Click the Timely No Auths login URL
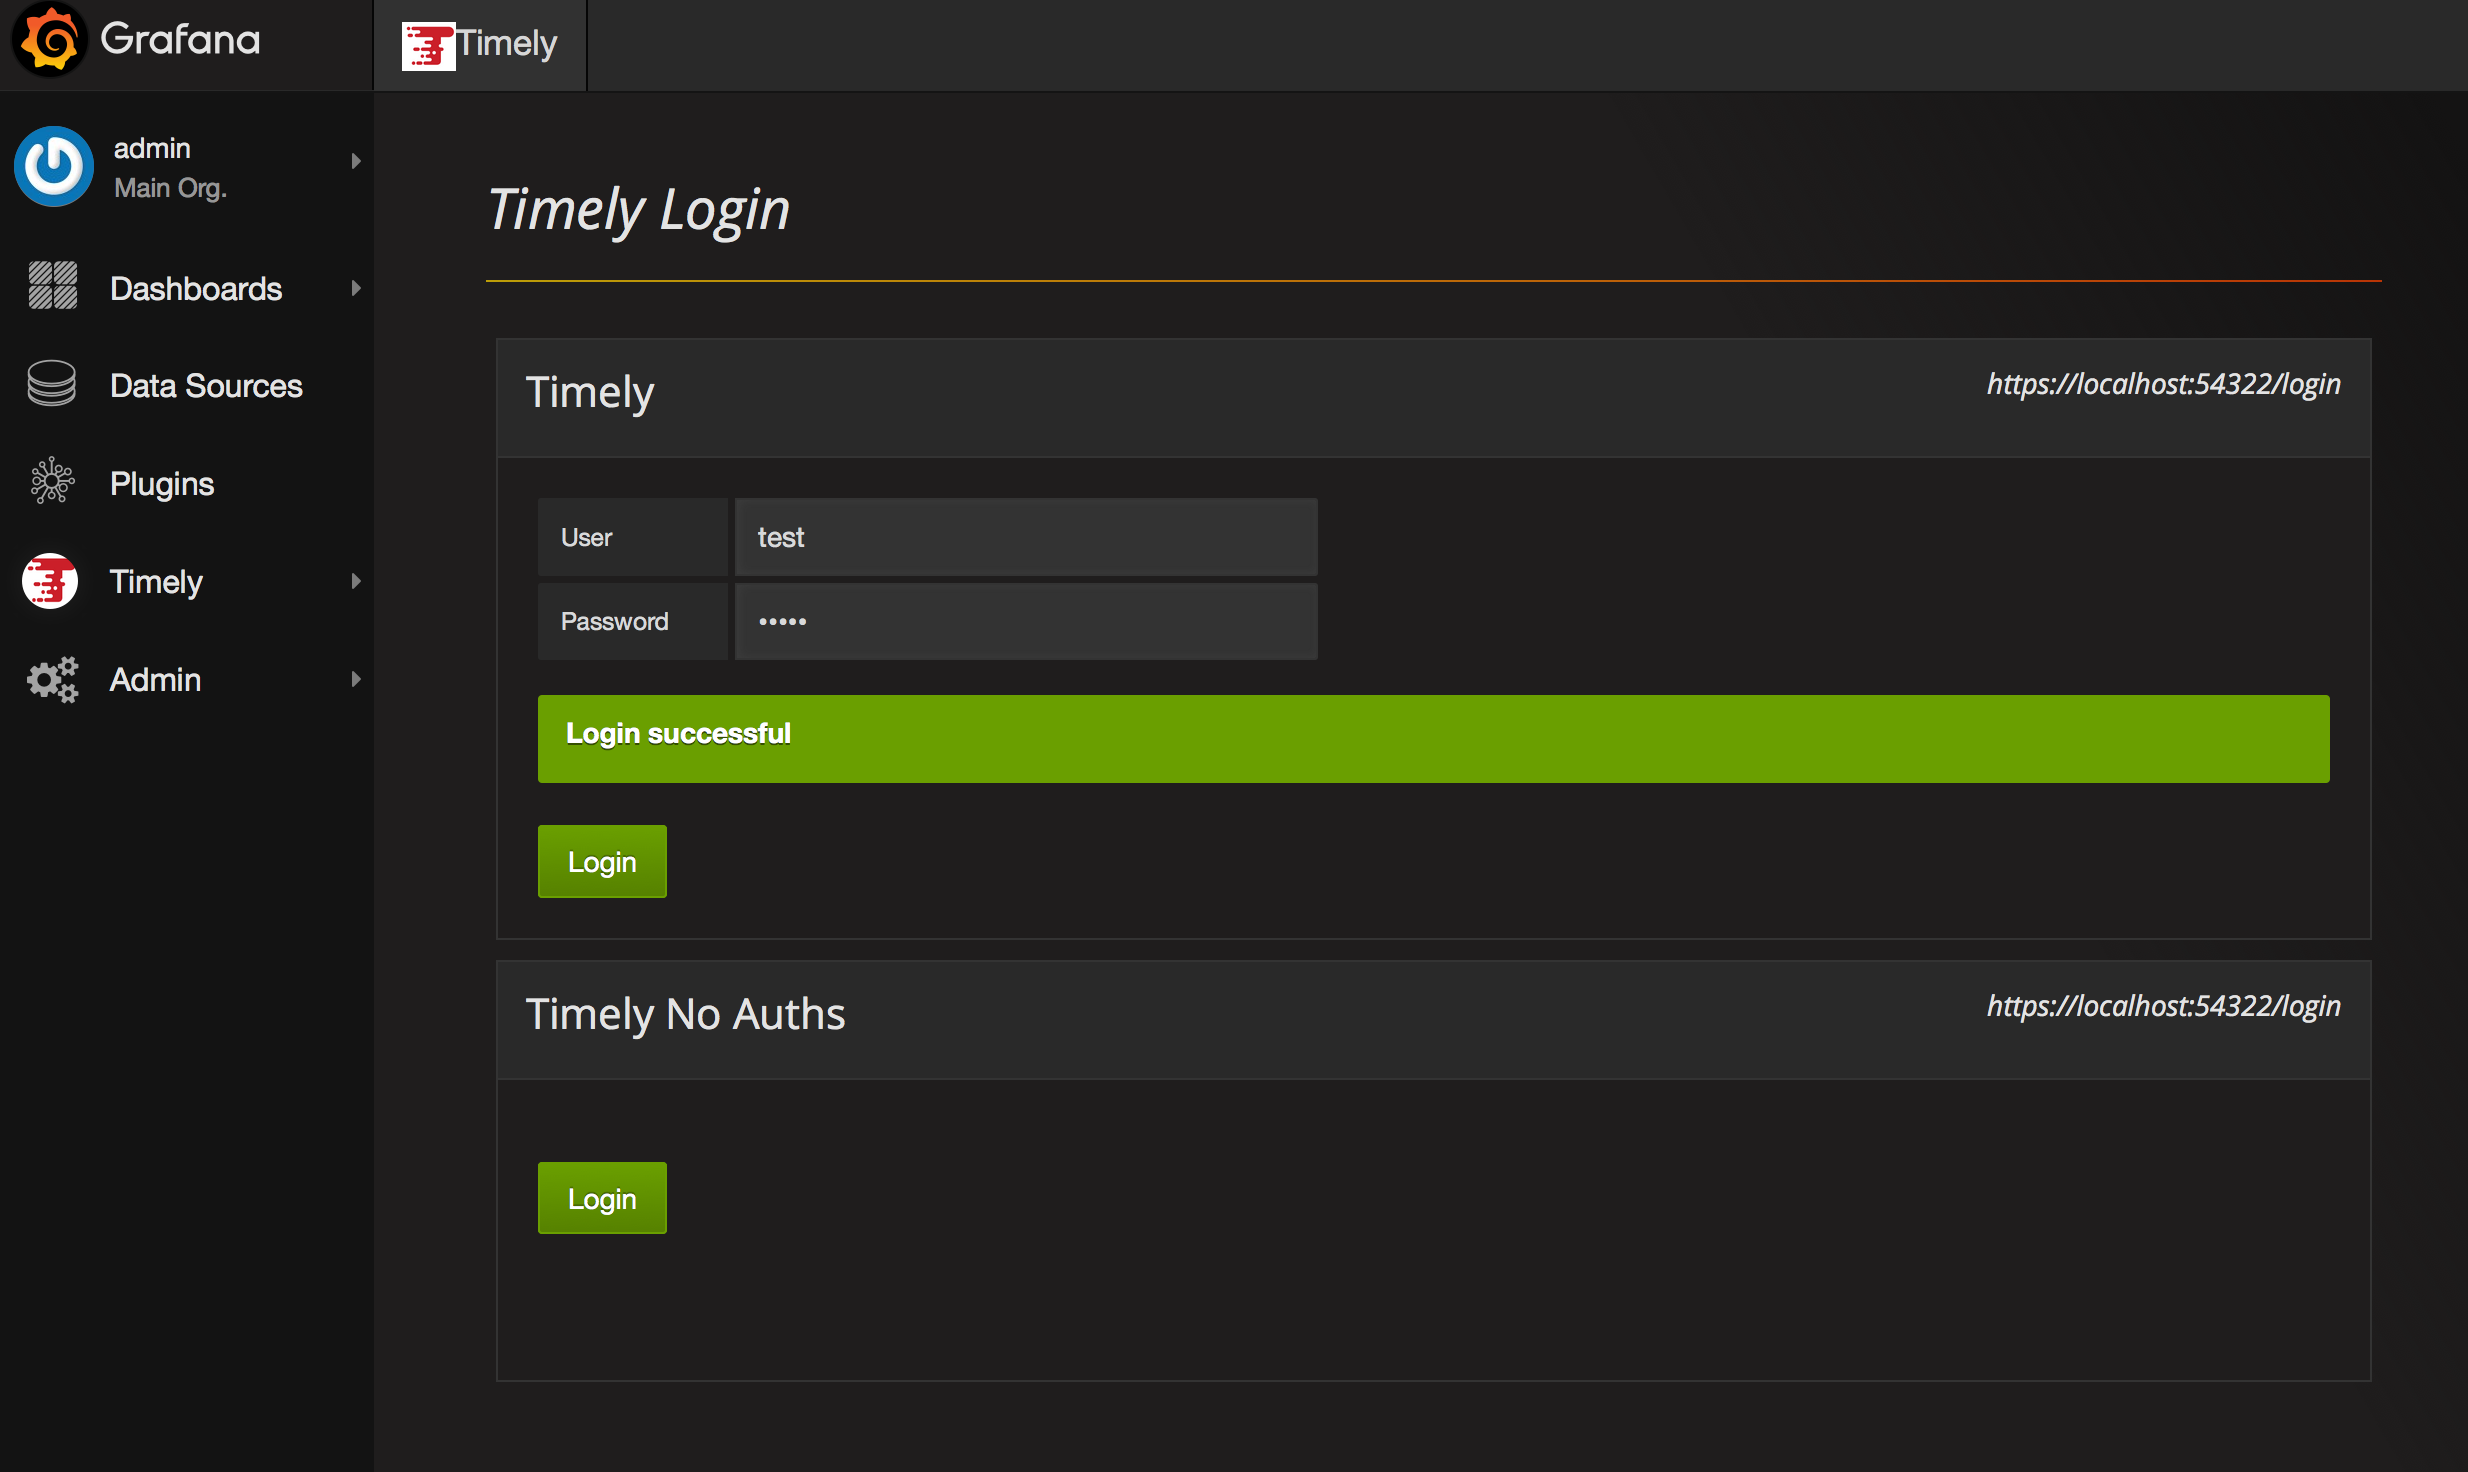2468x1472 pixels. point(2164,1006)
